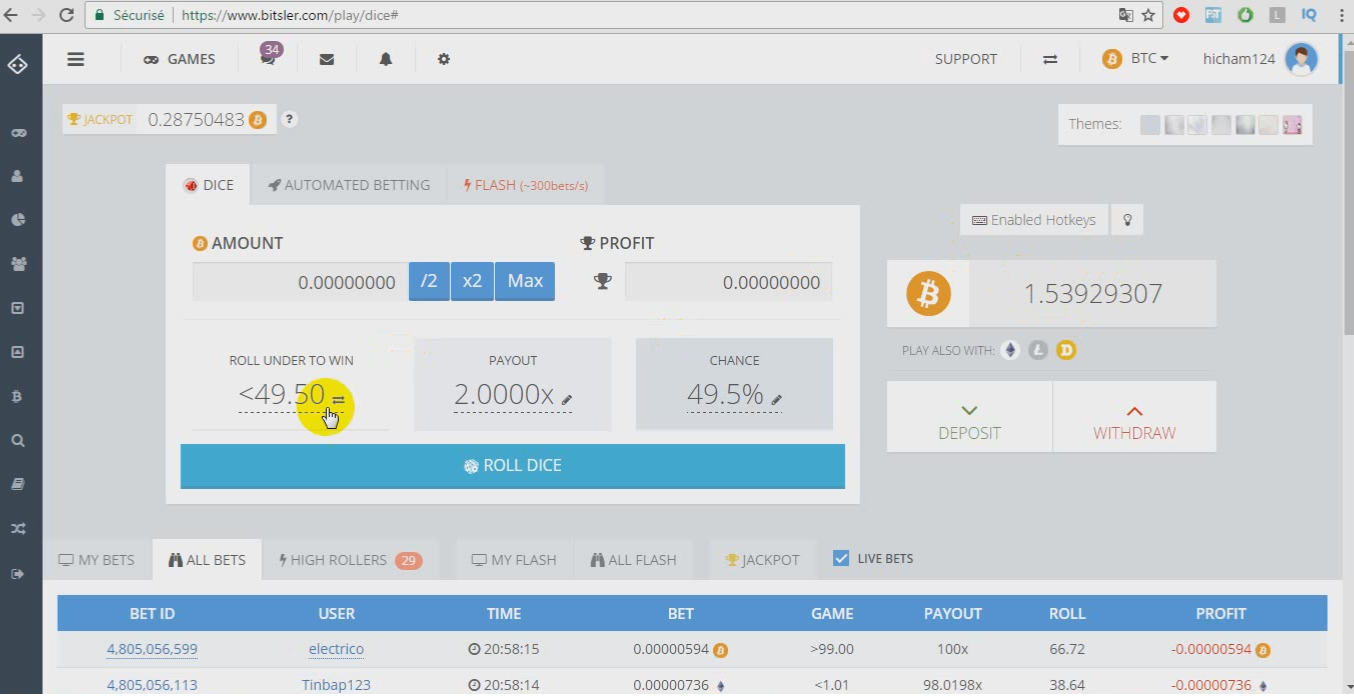The image size is (1354, 698).
Task: Open the SUPPORT link
Action: coord(966,59)
